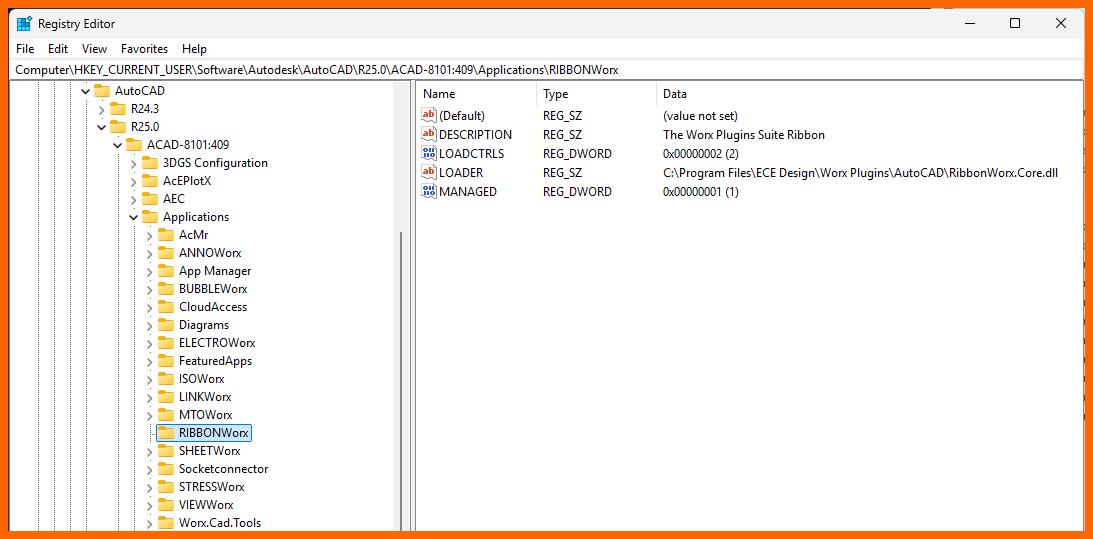Select the BUBBLEWorx folder icon

click(166, 289)
